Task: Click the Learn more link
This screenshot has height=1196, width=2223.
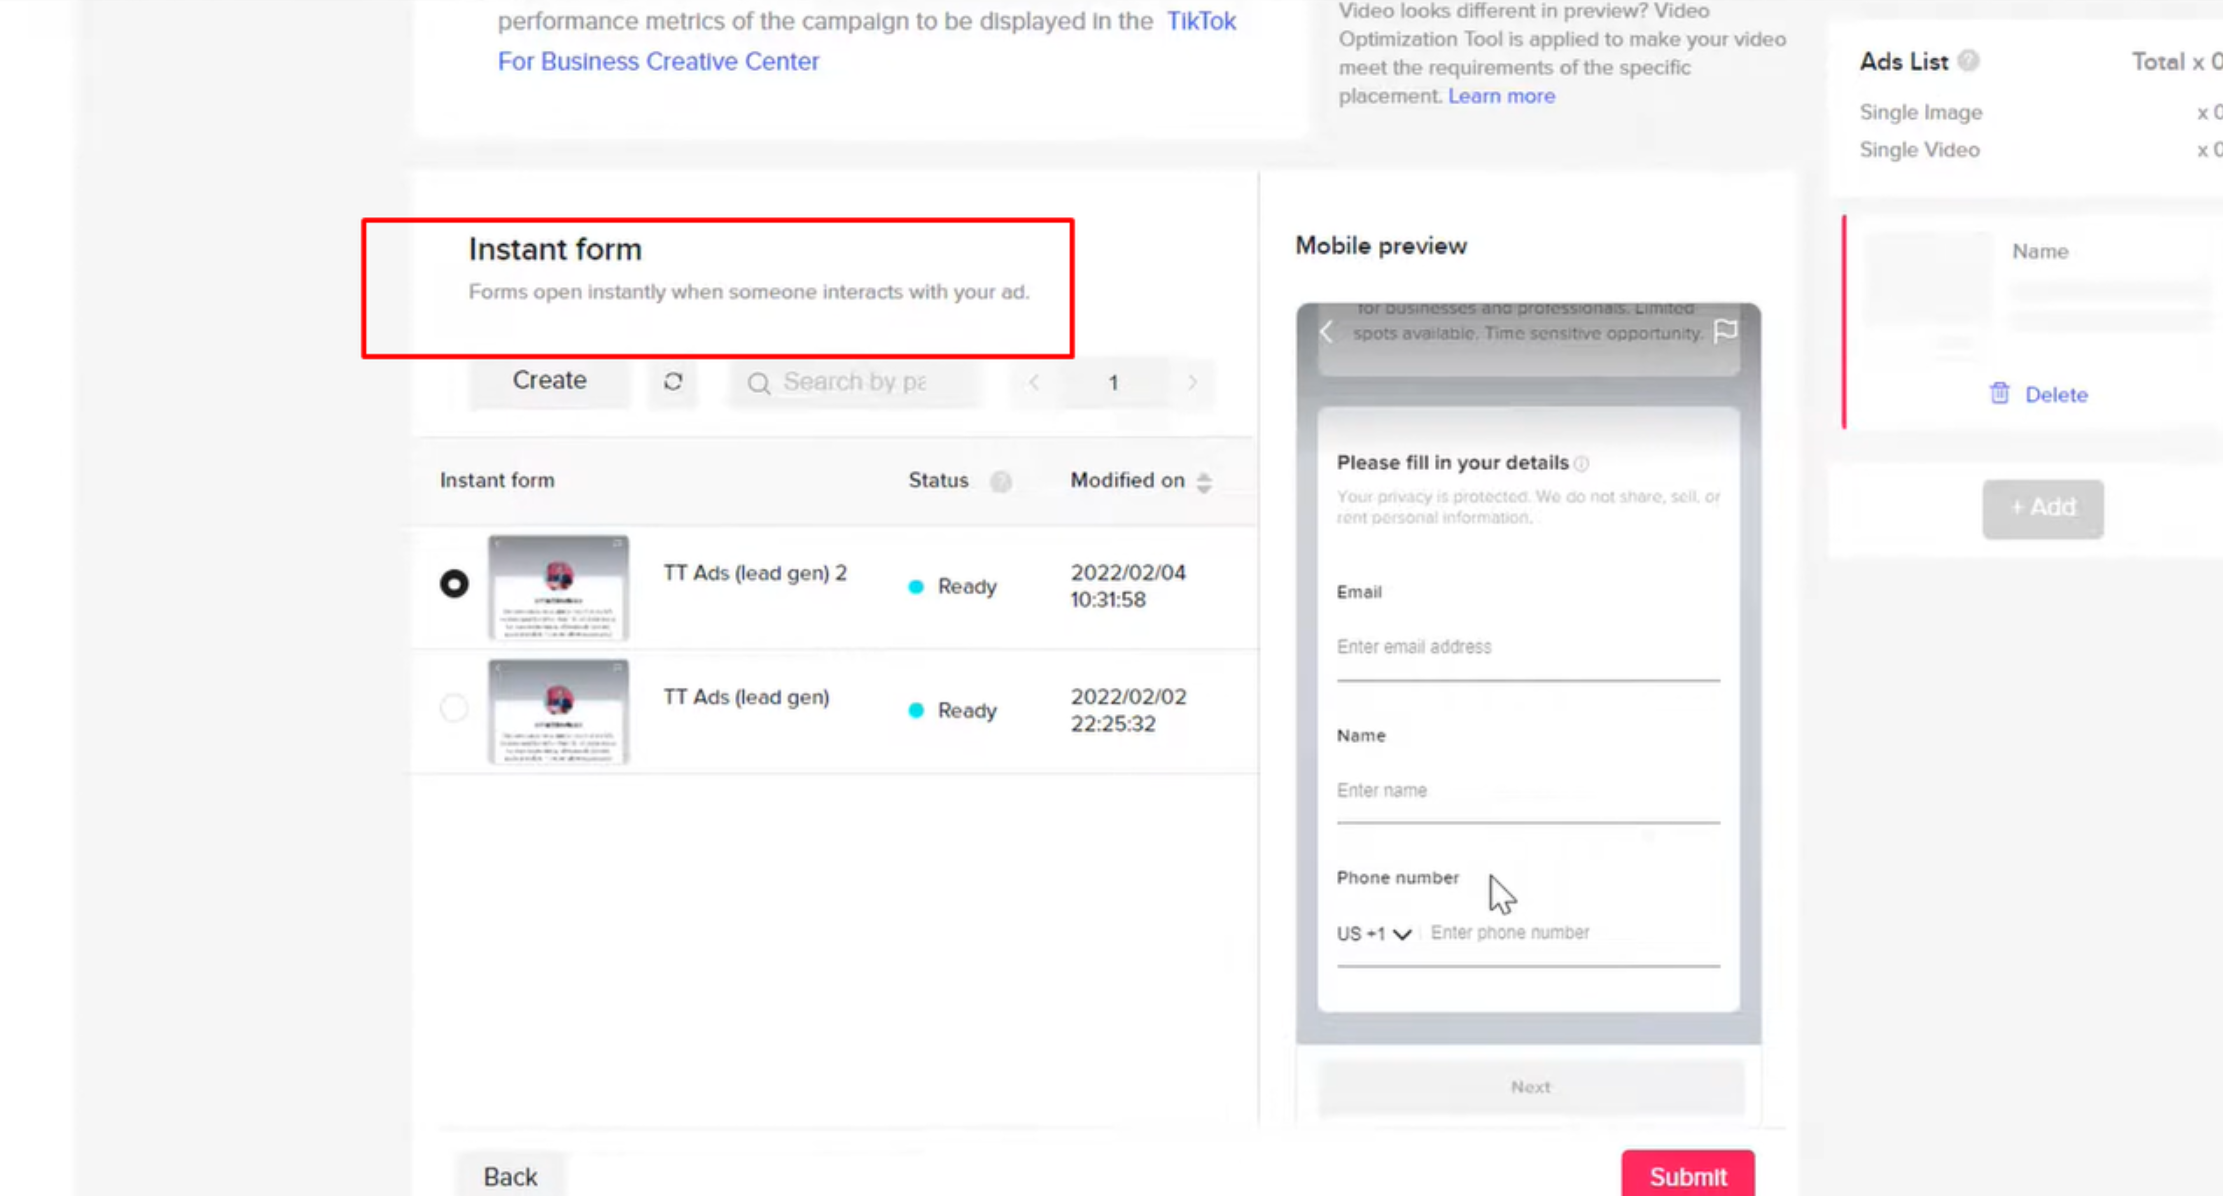Action: 1501,96
